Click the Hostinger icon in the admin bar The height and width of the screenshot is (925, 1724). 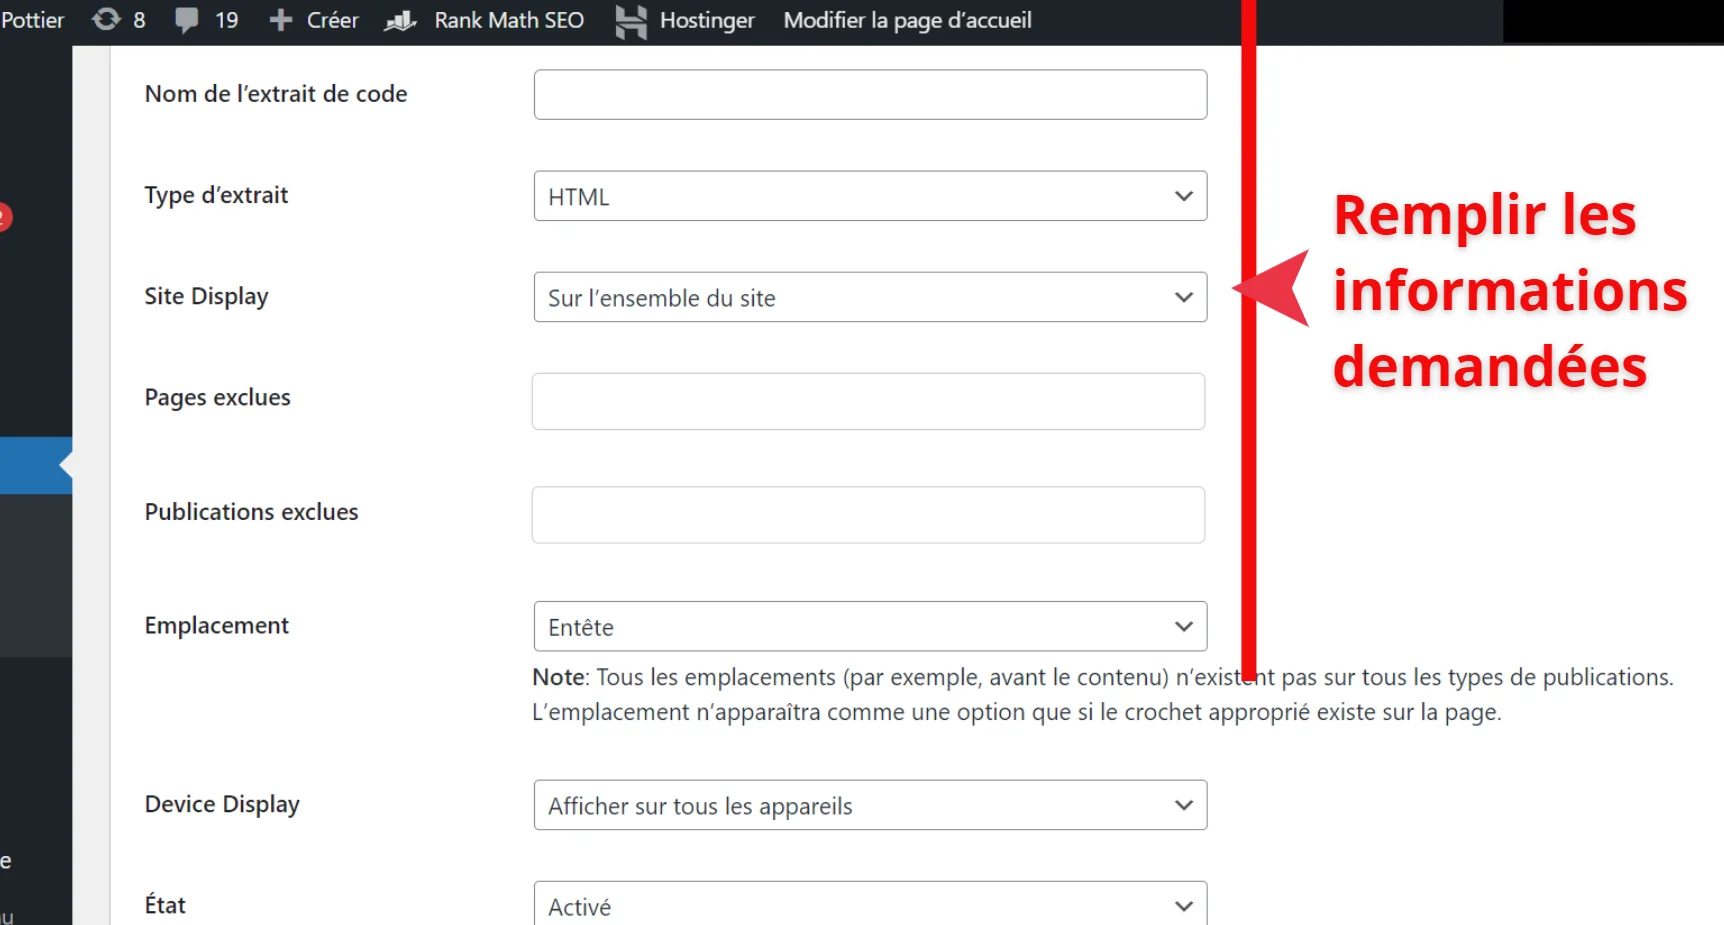pos(630,20)
